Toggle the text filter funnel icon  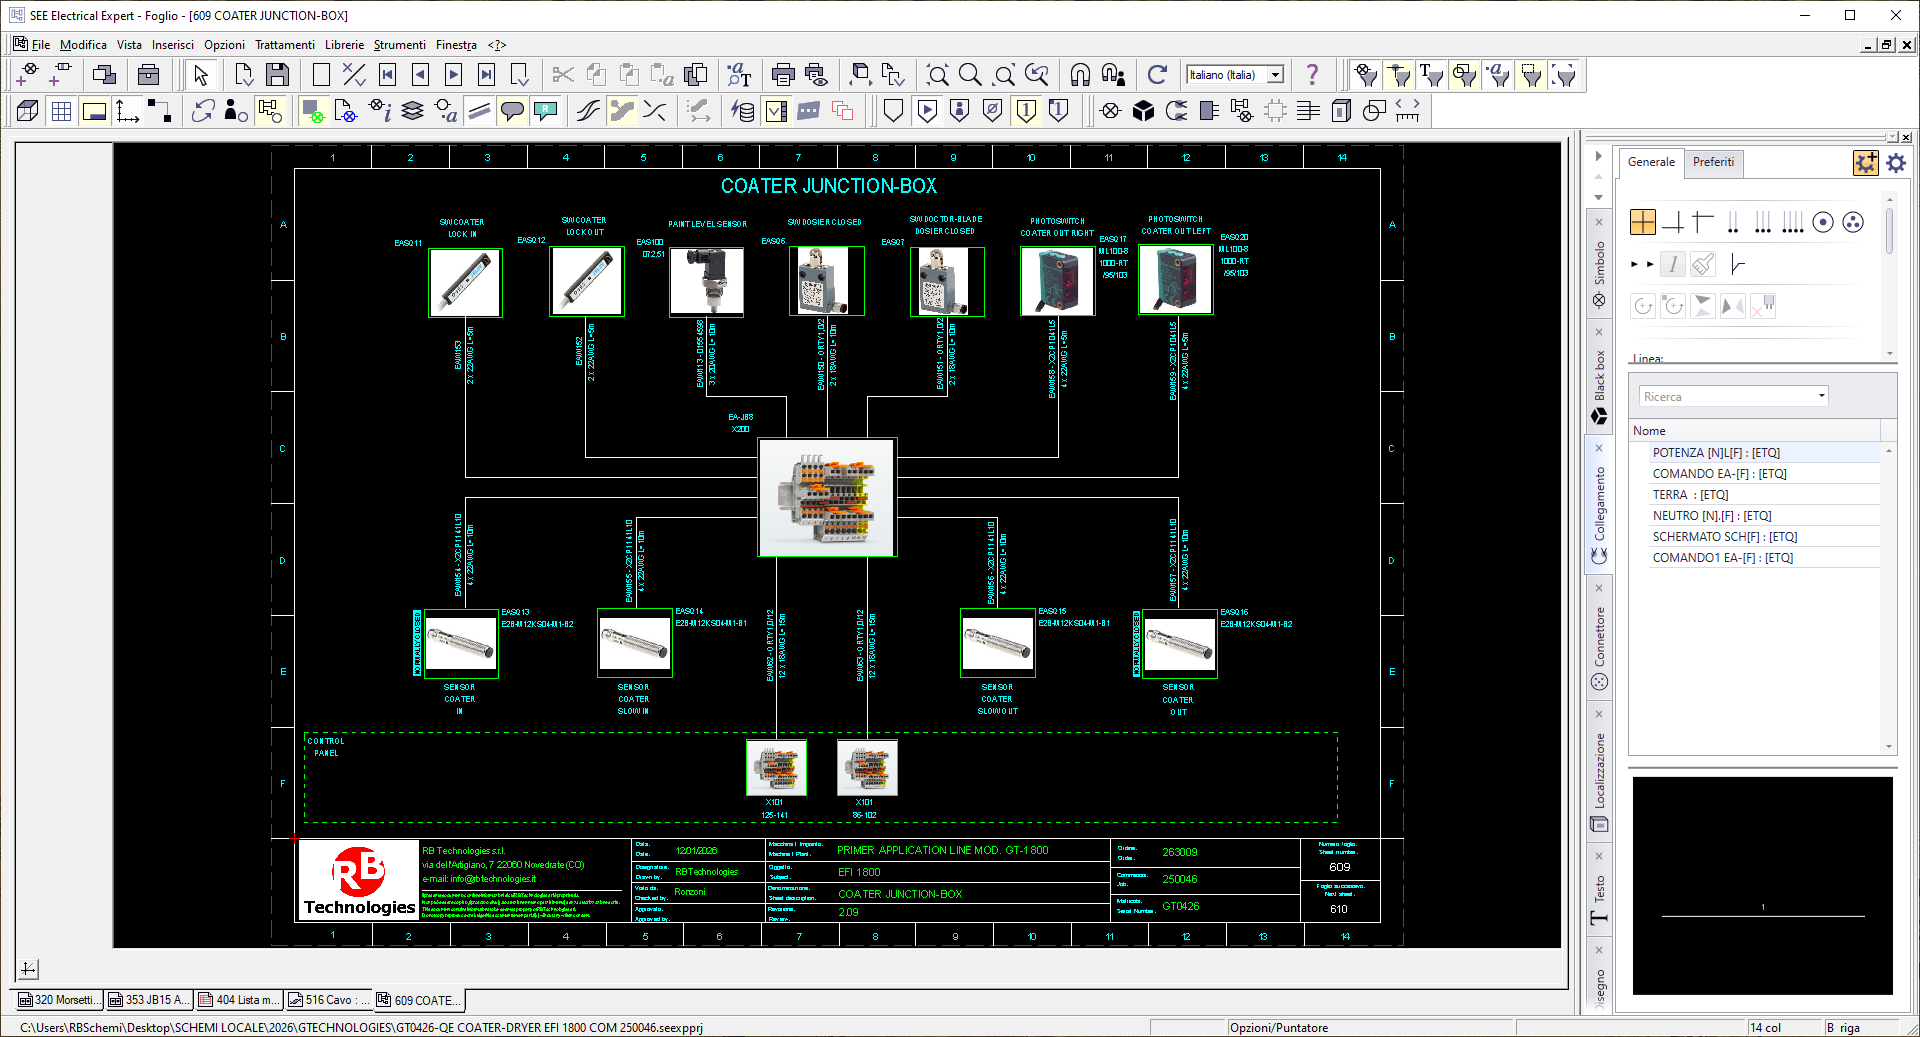[x=1432, y=75]
